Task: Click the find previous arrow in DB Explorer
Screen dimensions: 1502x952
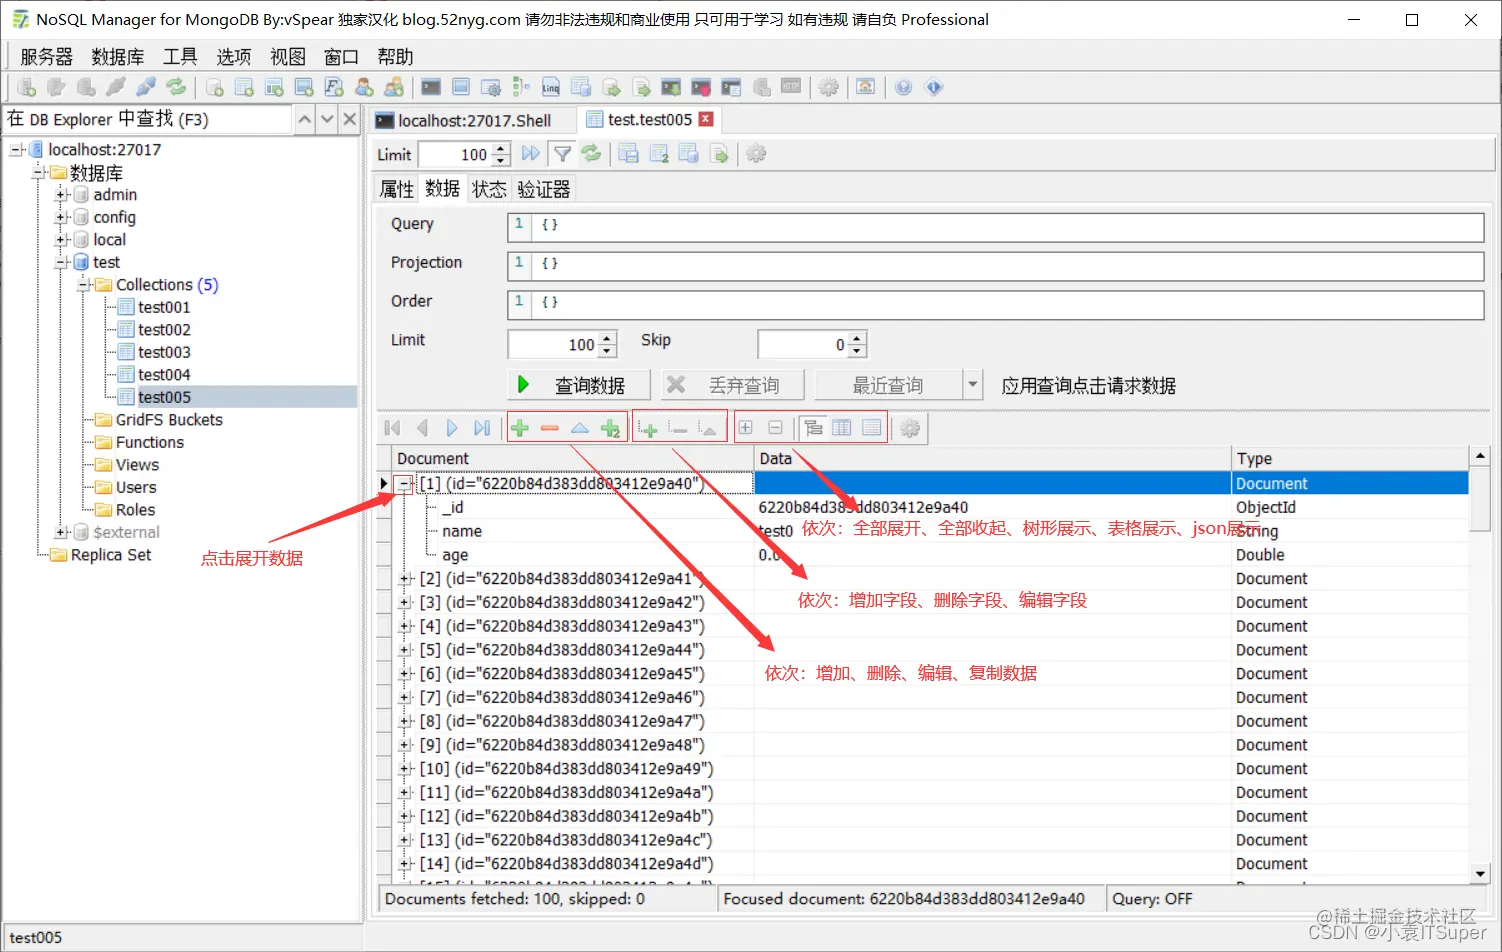Action: [305, 119]
